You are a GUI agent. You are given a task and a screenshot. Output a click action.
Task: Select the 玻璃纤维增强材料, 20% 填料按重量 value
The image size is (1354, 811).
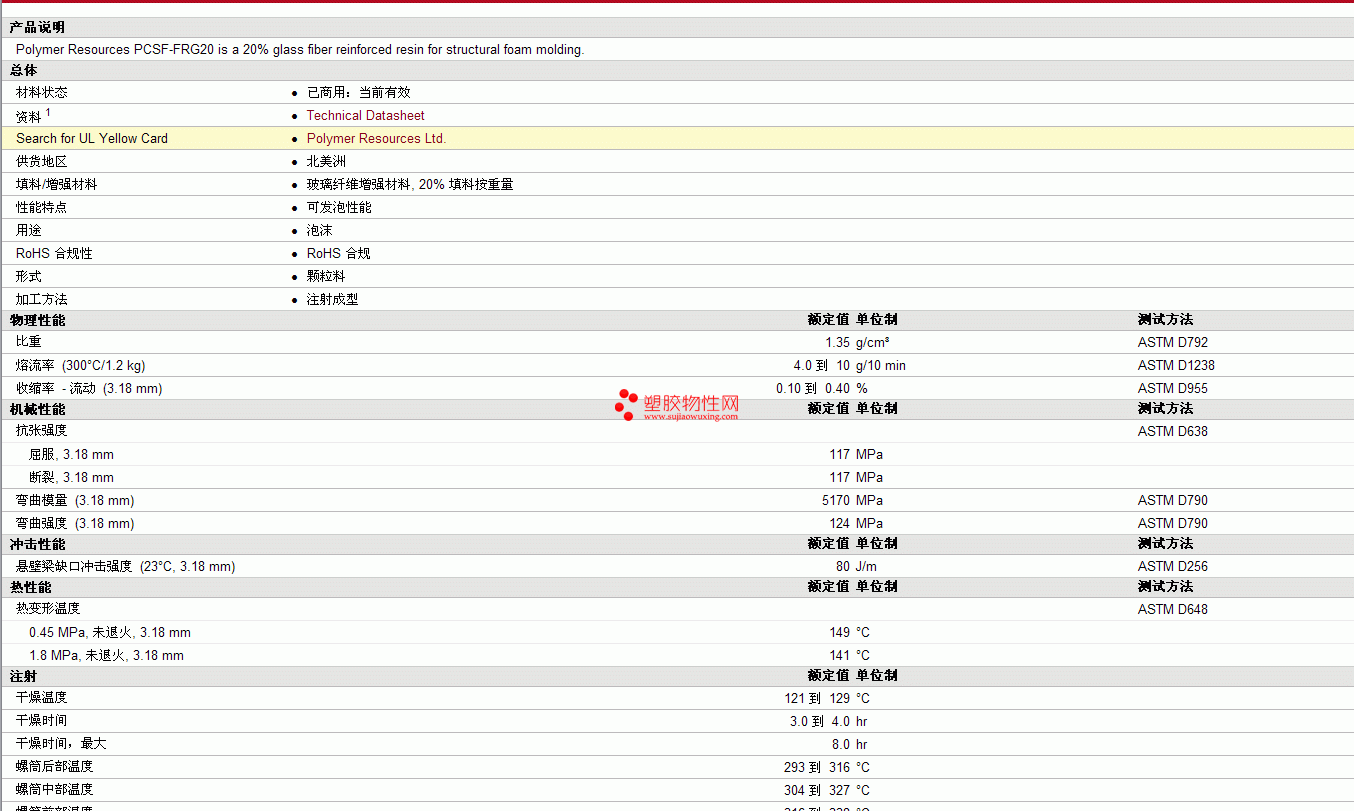tap(410, 184)
